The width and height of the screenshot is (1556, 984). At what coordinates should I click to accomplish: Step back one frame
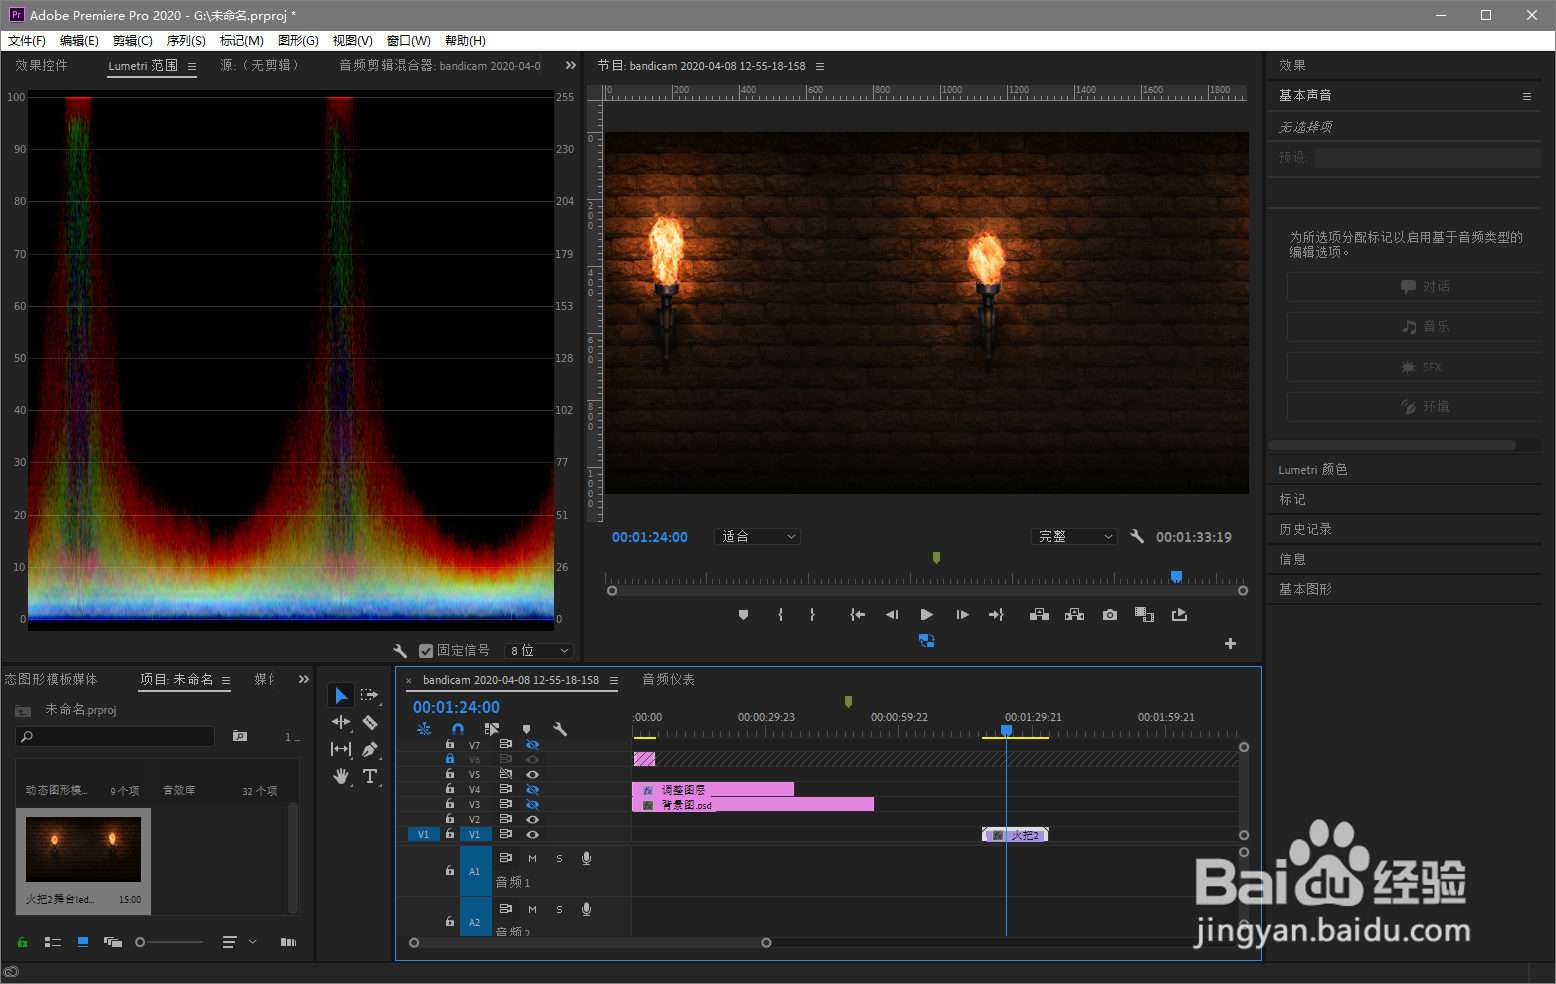click(x=892, y=615)
